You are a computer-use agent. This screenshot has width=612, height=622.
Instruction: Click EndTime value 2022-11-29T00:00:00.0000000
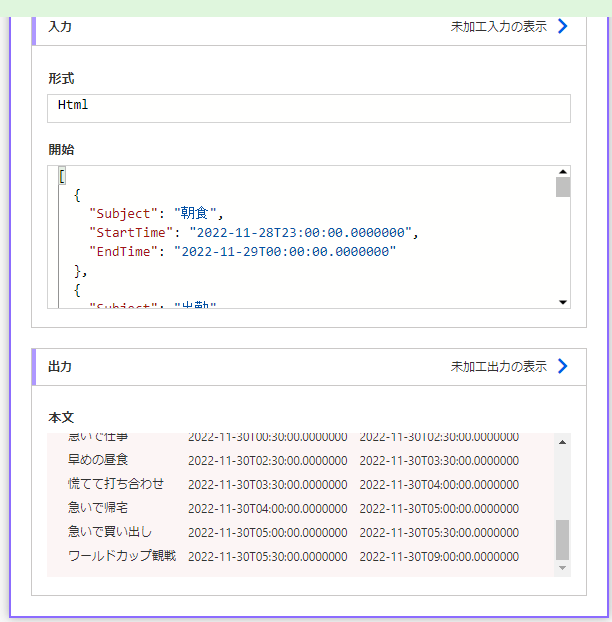tap(285, 251)
